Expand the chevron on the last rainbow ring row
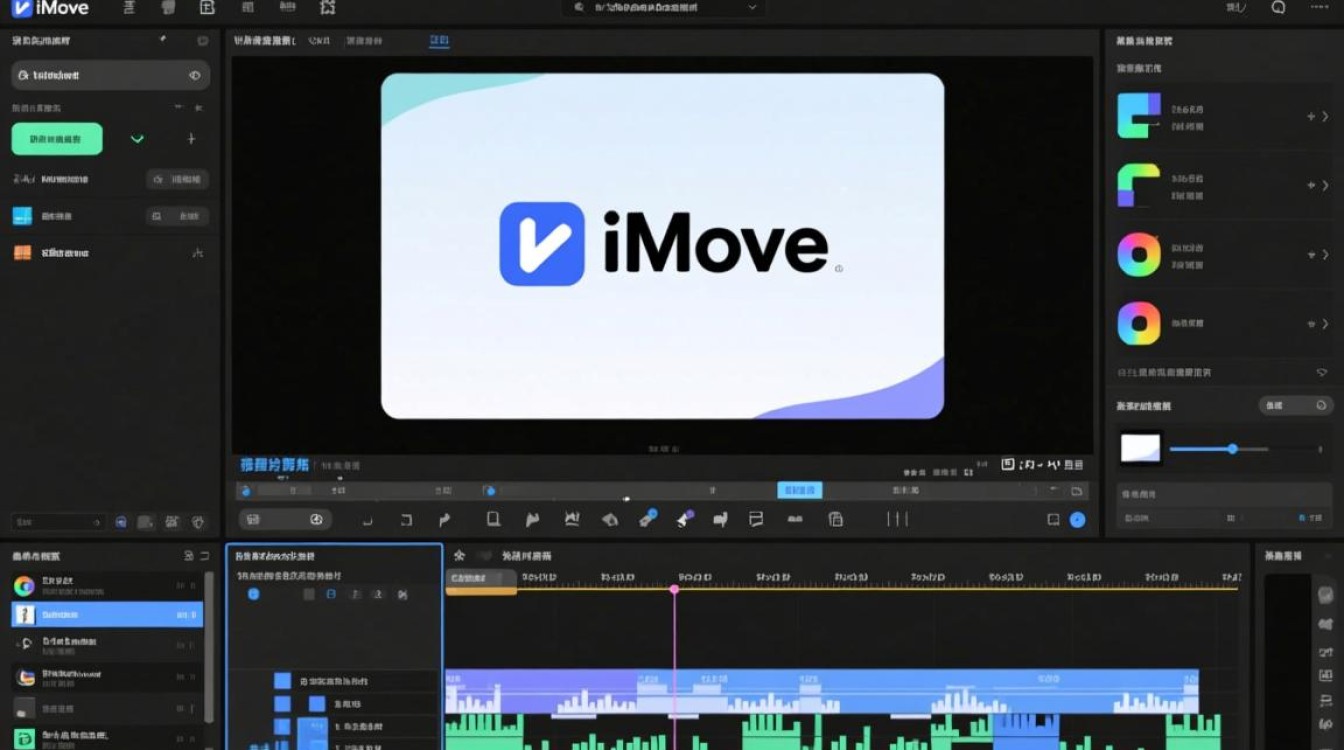This screenshot has width=1344, height=750. tap(1325, 325)
